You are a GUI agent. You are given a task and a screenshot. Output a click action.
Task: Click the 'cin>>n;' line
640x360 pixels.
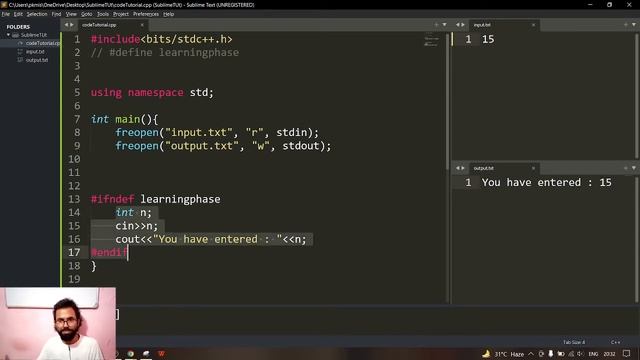[x=136, y=226]
